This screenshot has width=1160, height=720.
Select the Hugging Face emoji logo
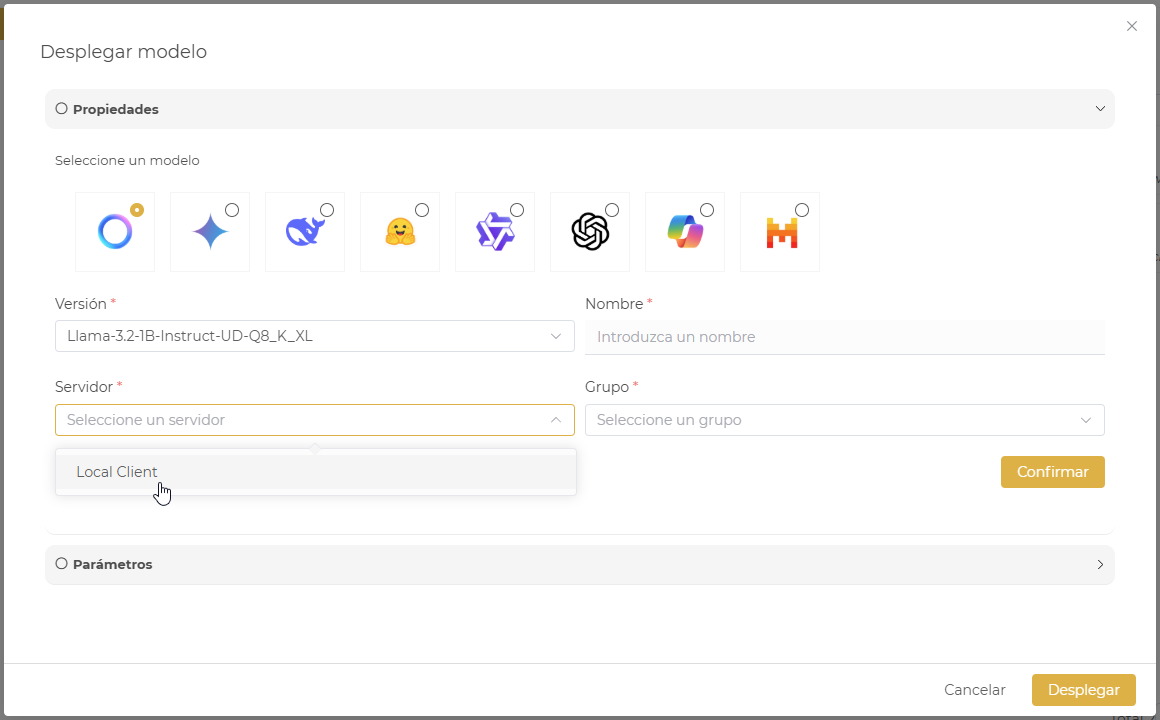[x=399, y=232]
